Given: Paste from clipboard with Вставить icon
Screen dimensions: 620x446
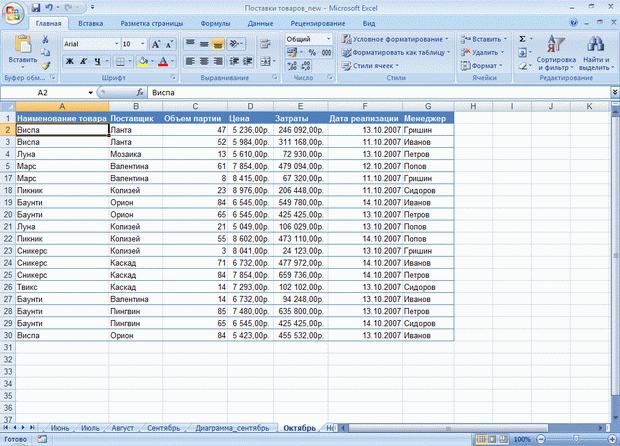Looking at the screenshot, I should tap(23, 44).
